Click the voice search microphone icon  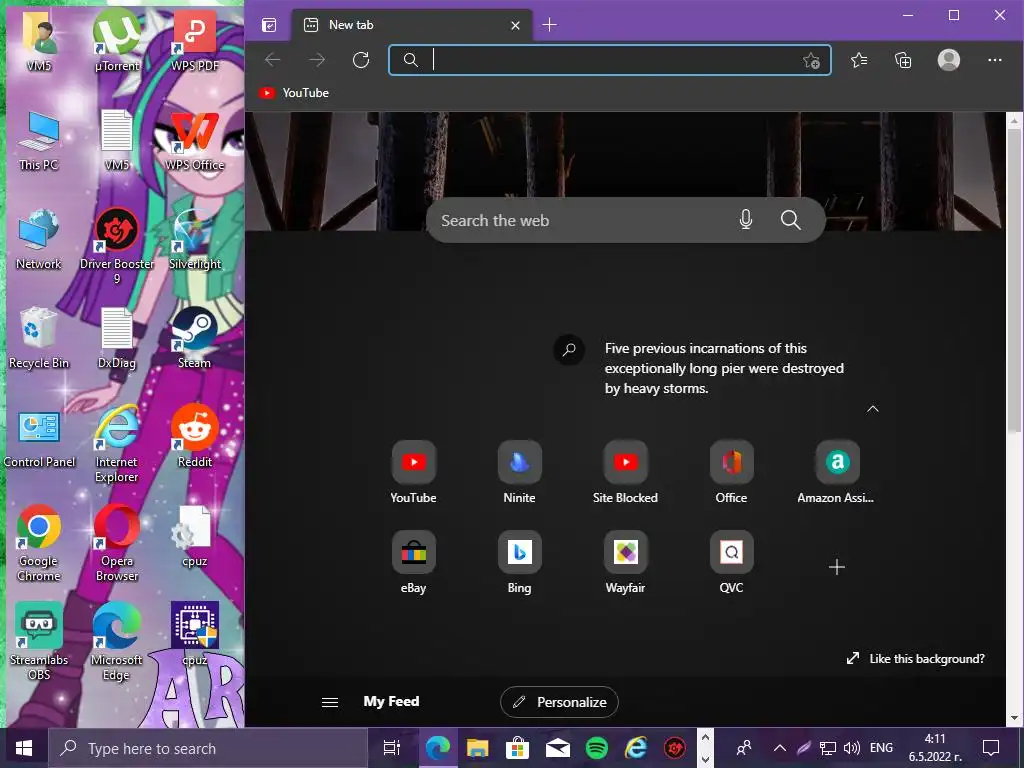point(746,220)
